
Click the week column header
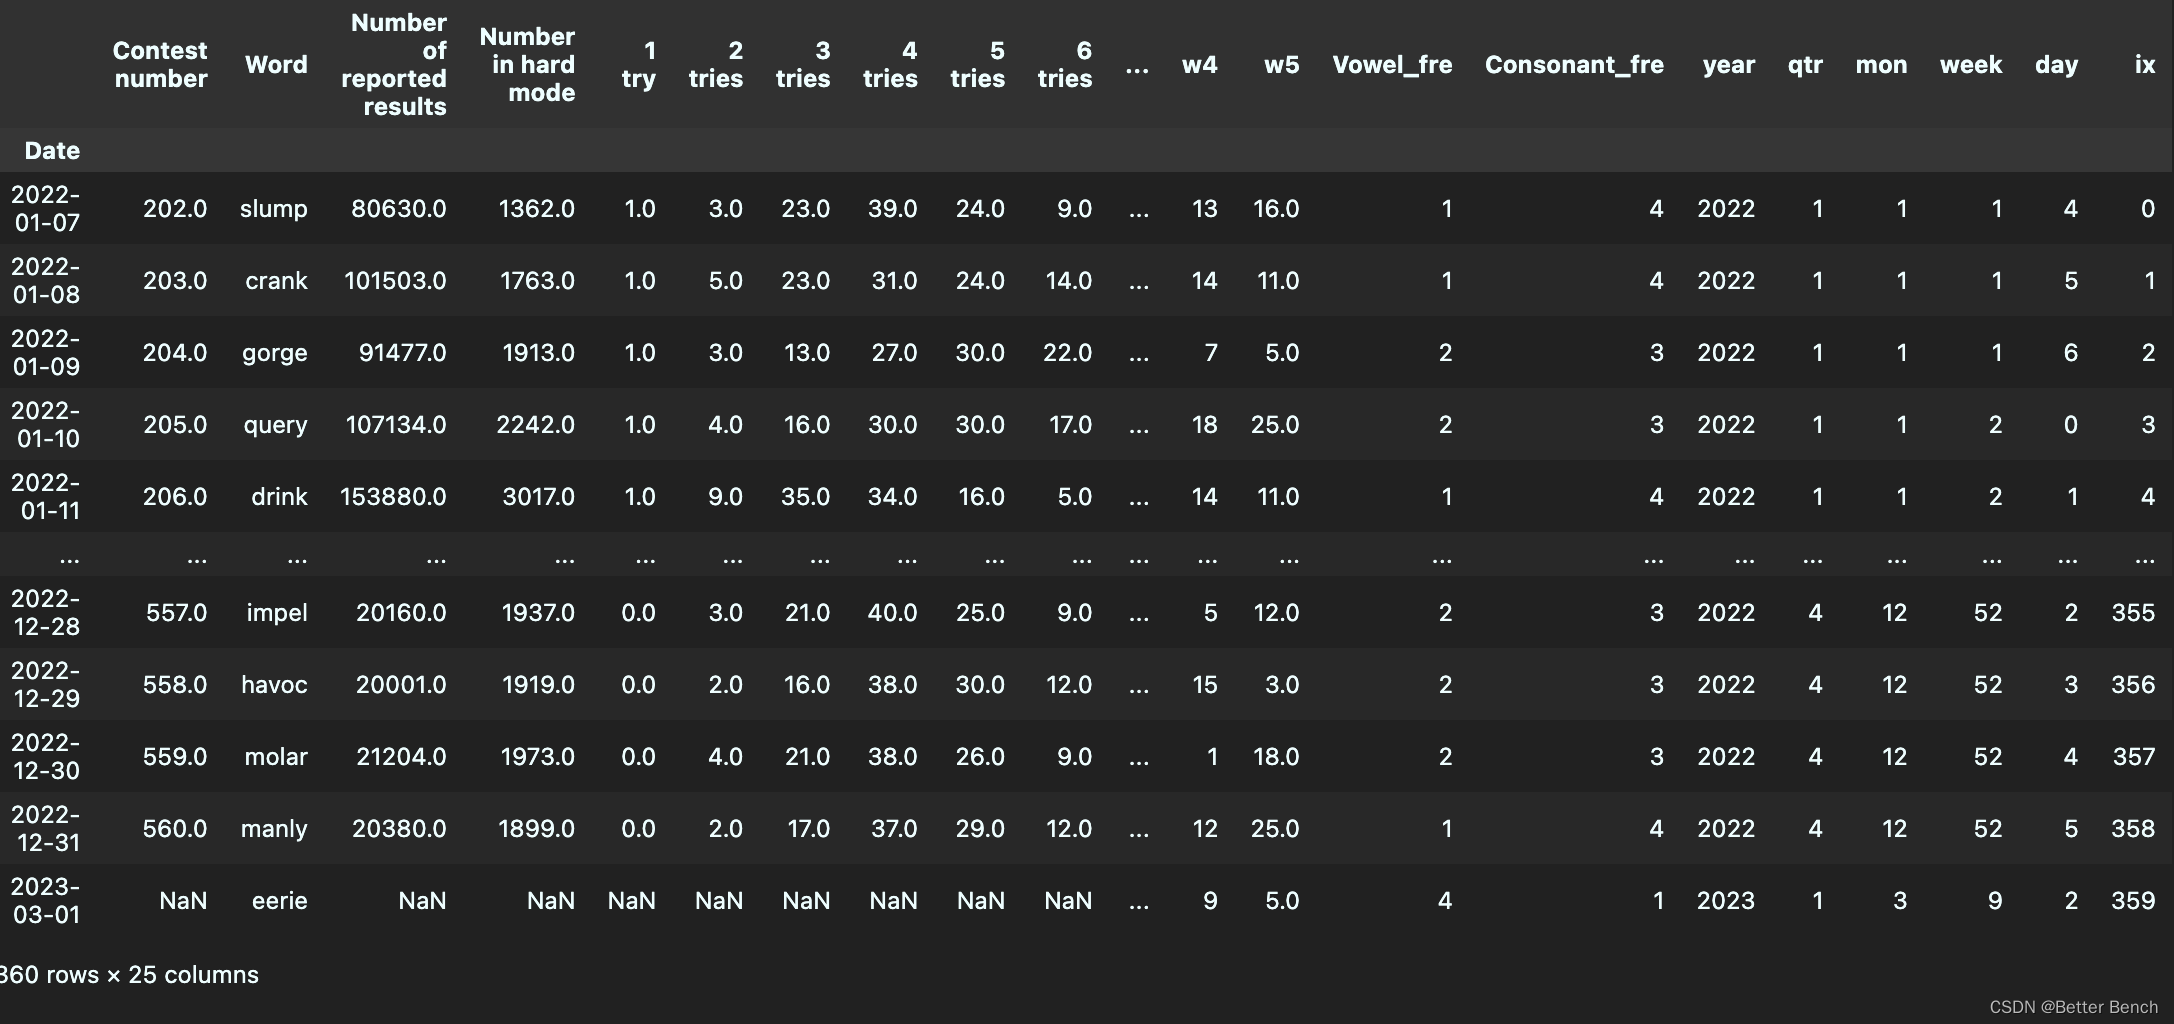click(x=1970, y=65)
